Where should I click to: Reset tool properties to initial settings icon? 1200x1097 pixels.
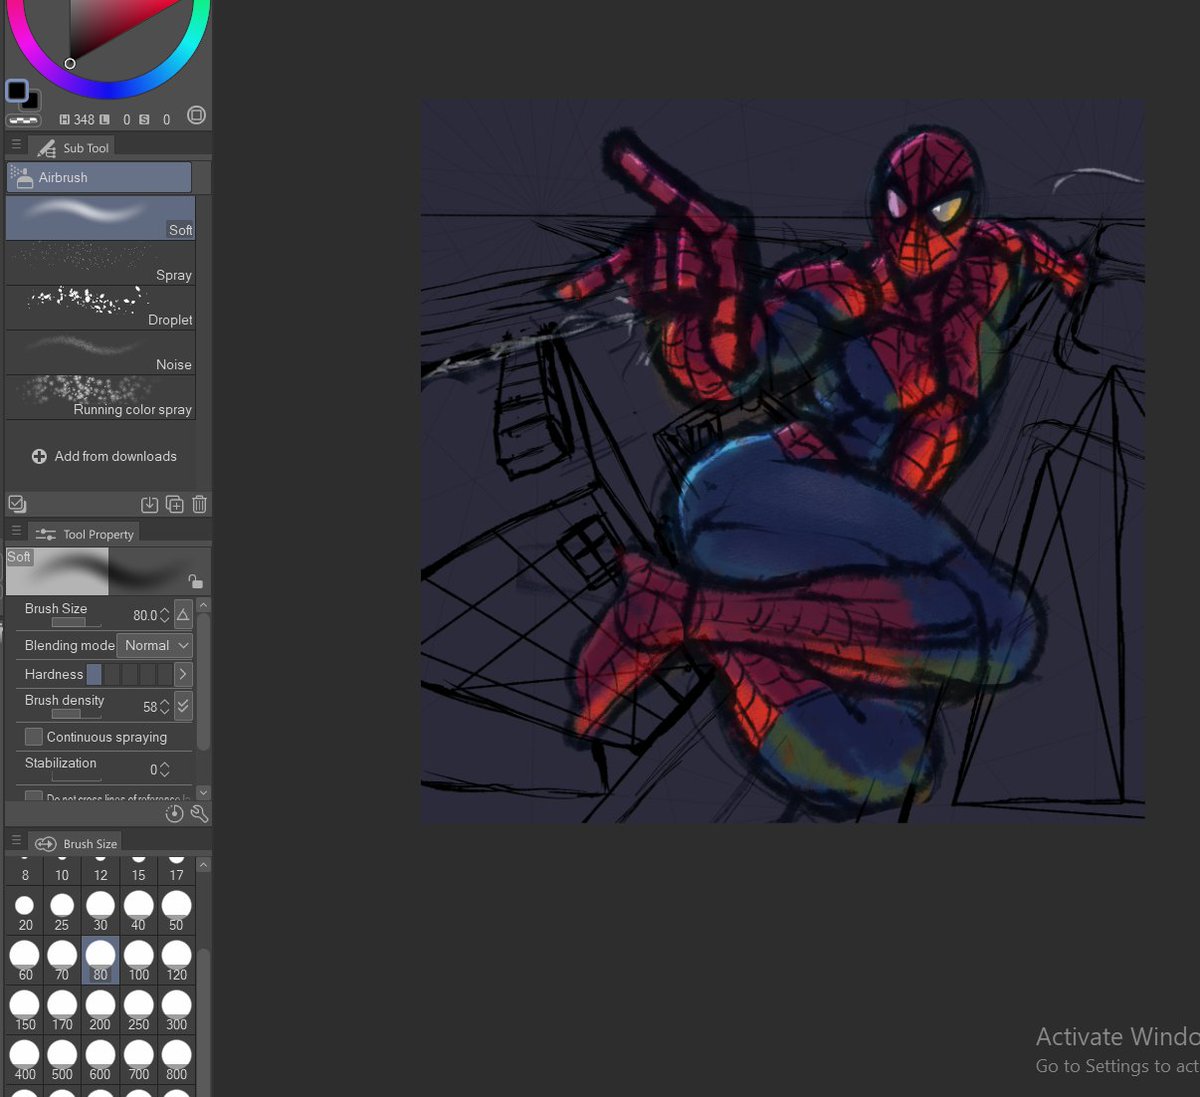point(174,814)
